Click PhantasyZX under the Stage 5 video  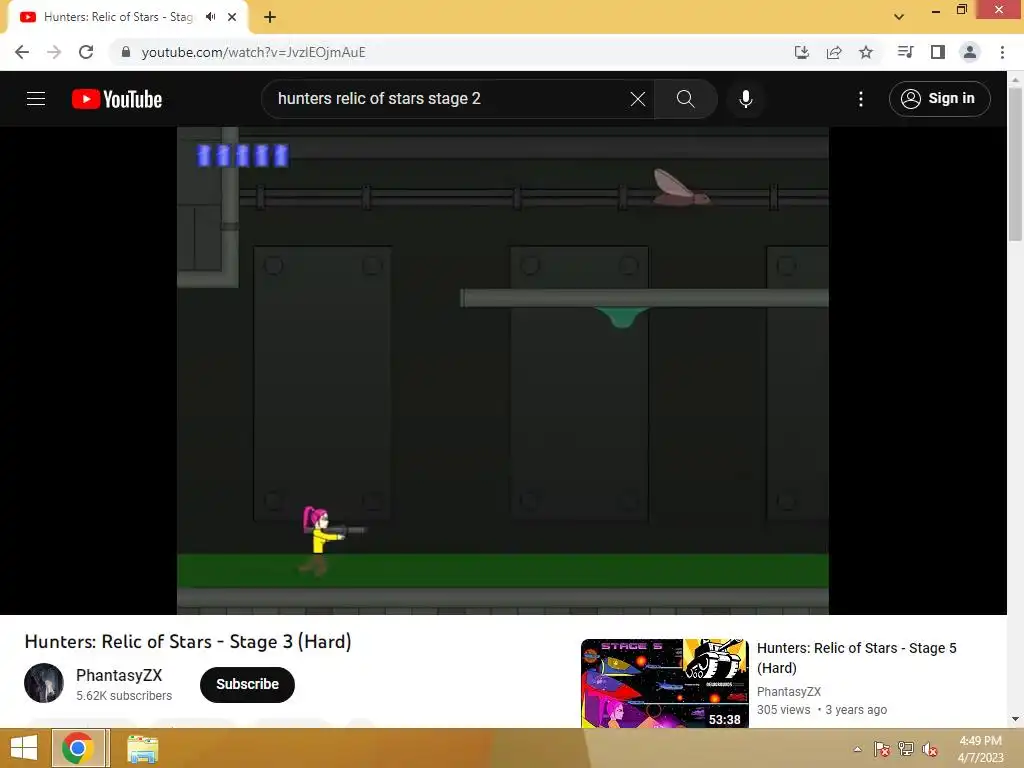coord(789,692)
